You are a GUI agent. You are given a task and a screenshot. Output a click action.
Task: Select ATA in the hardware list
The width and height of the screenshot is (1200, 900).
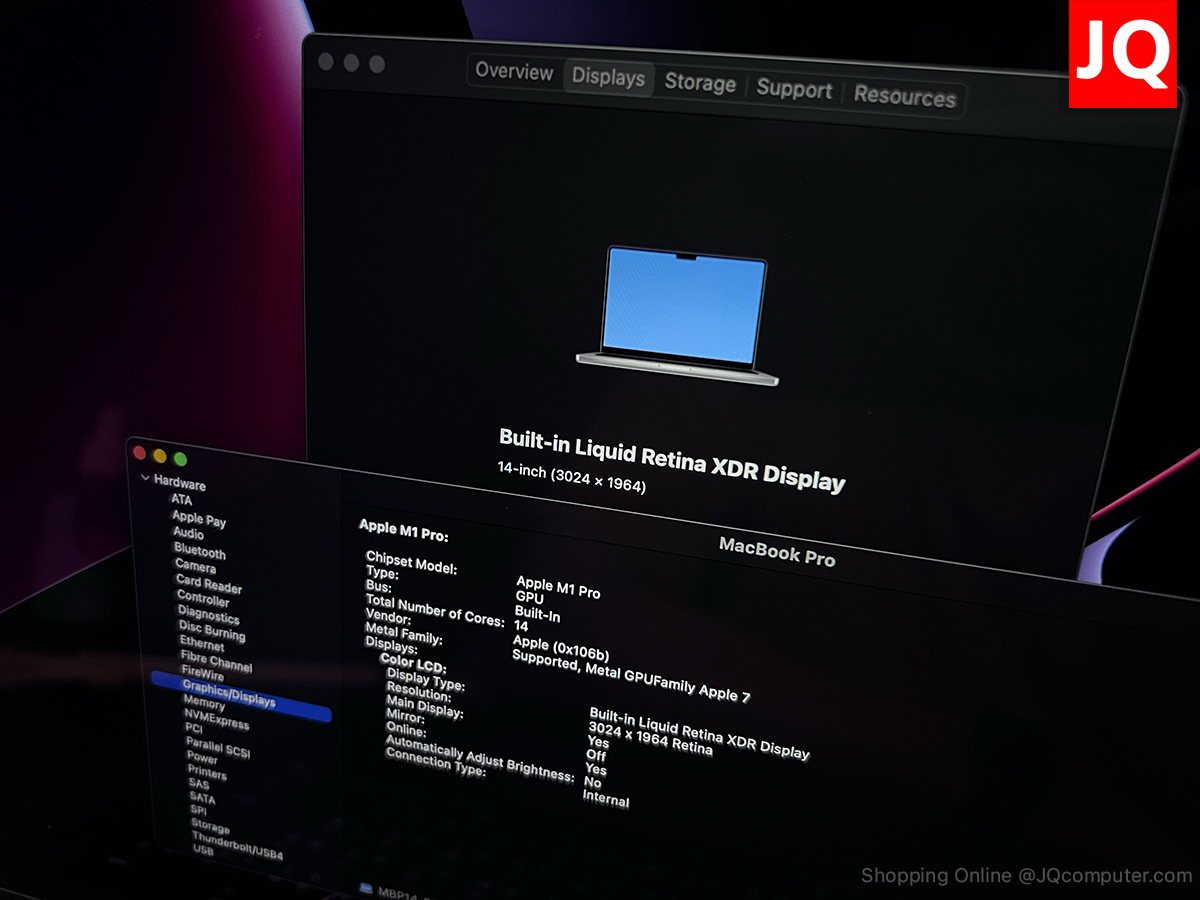181,500
